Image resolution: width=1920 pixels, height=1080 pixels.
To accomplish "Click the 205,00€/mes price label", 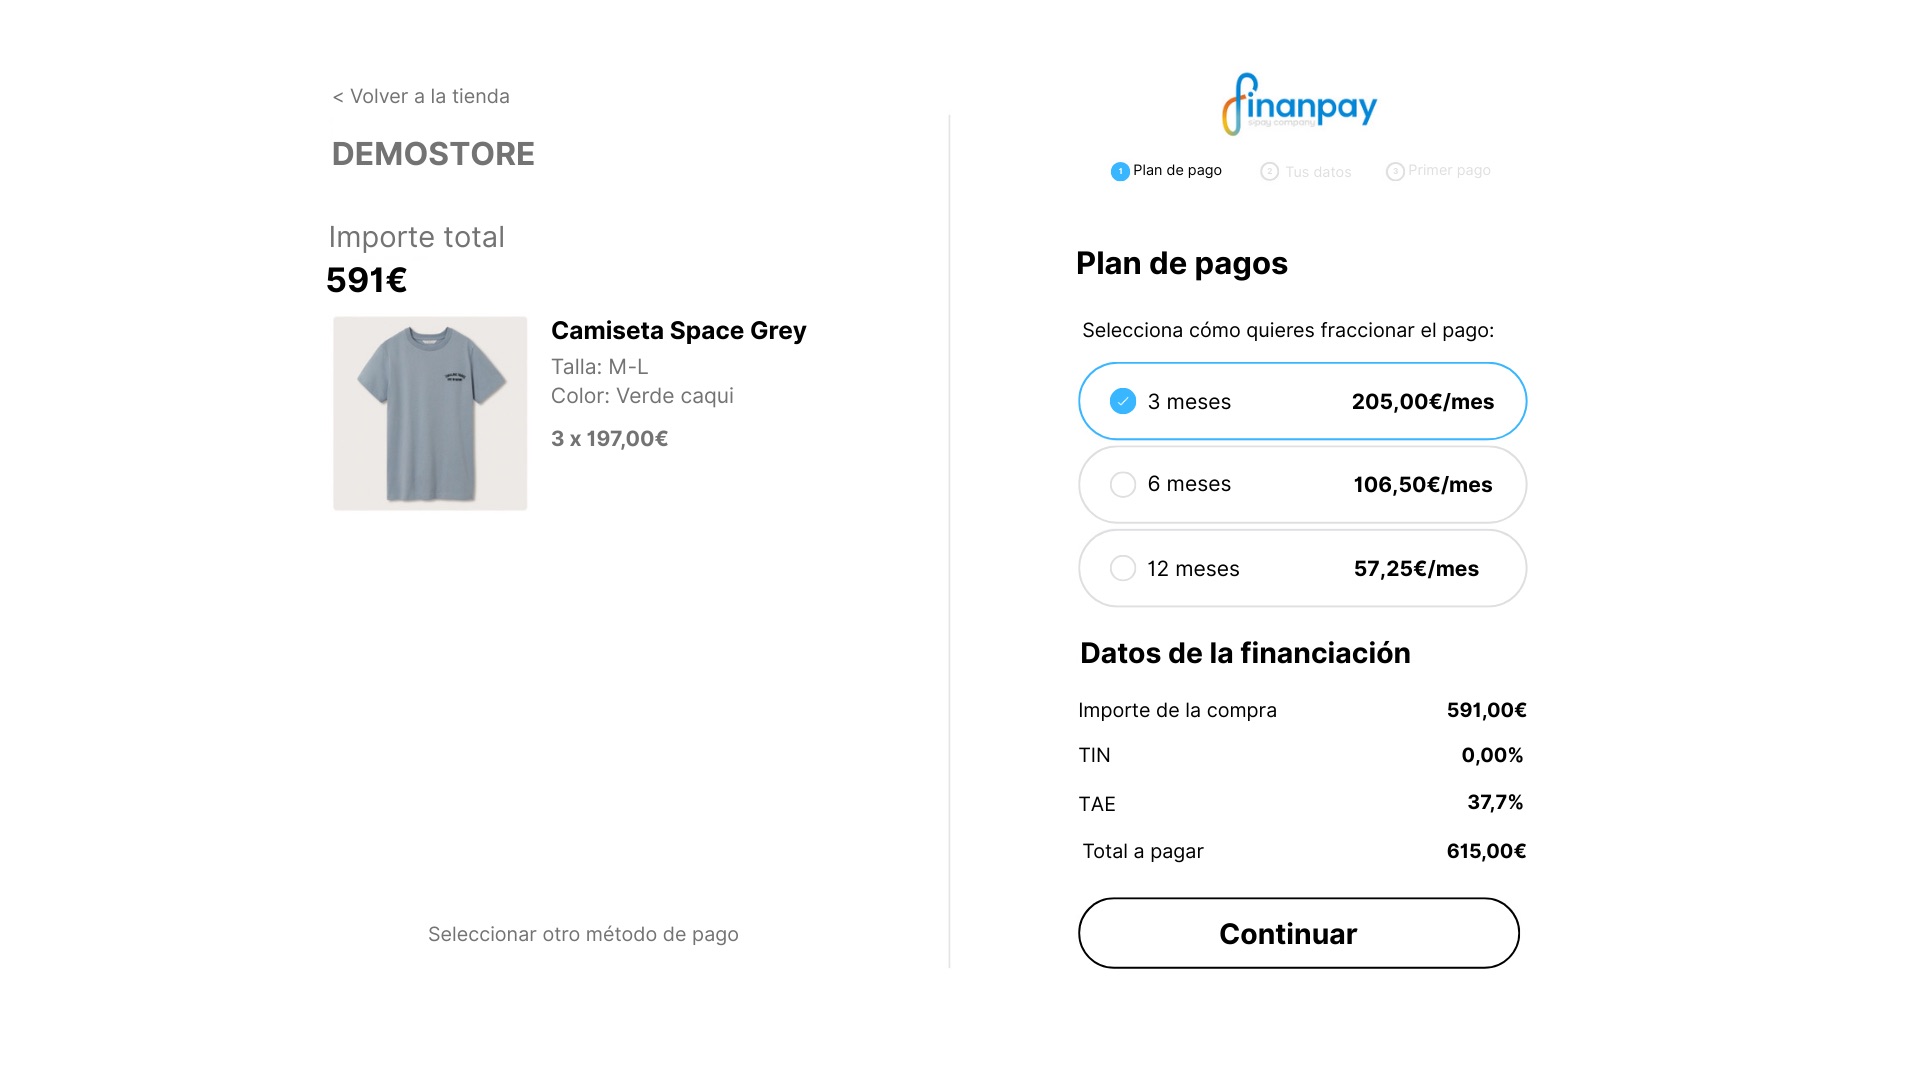I will tap(1422, 401).
